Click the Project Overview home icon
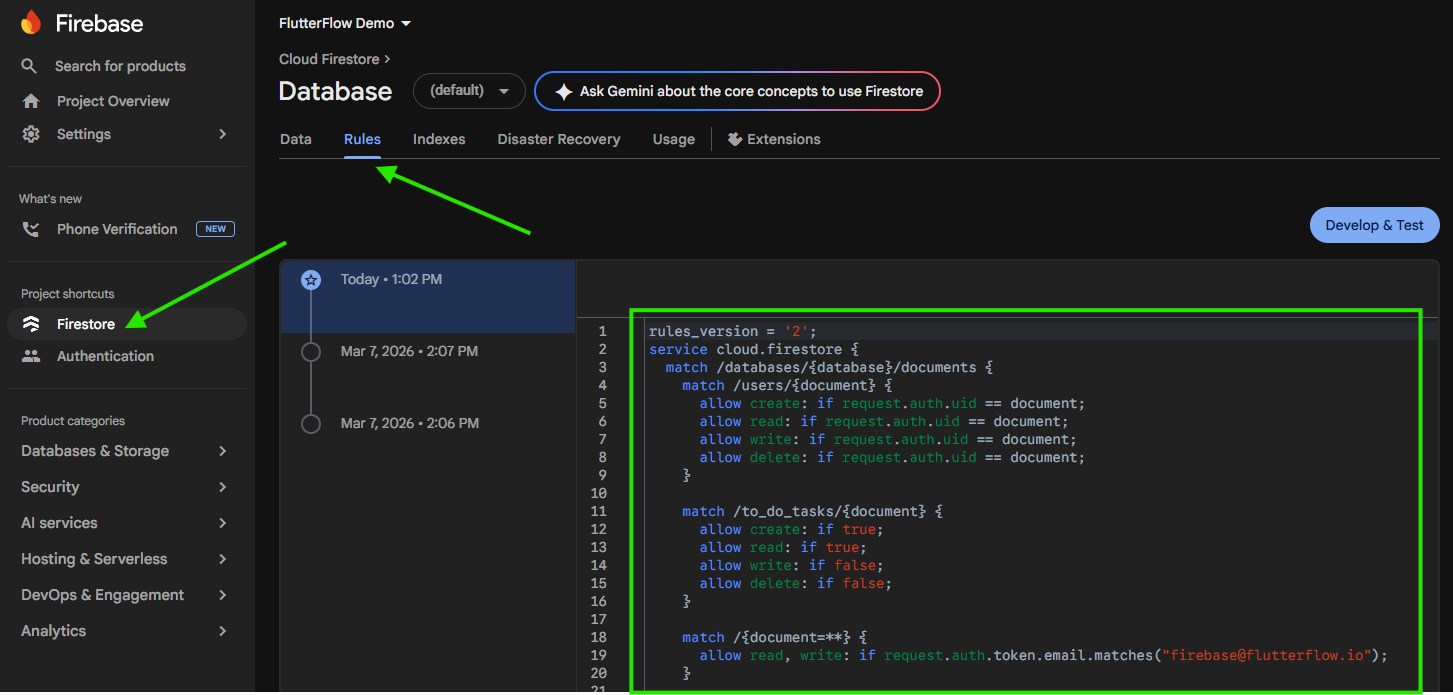The height and width of the screenshot is (695, 1453). click(x=31, y=101)
